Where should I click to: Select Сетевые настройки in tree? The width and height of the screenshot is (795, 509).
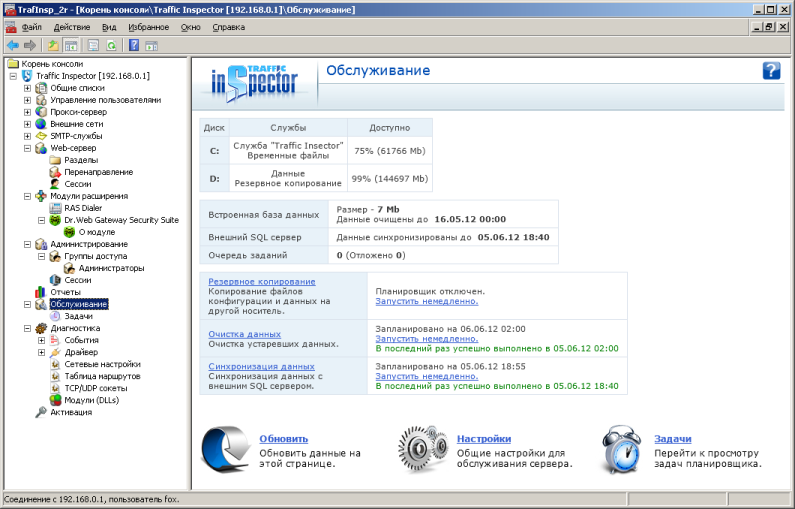(102, 365)
